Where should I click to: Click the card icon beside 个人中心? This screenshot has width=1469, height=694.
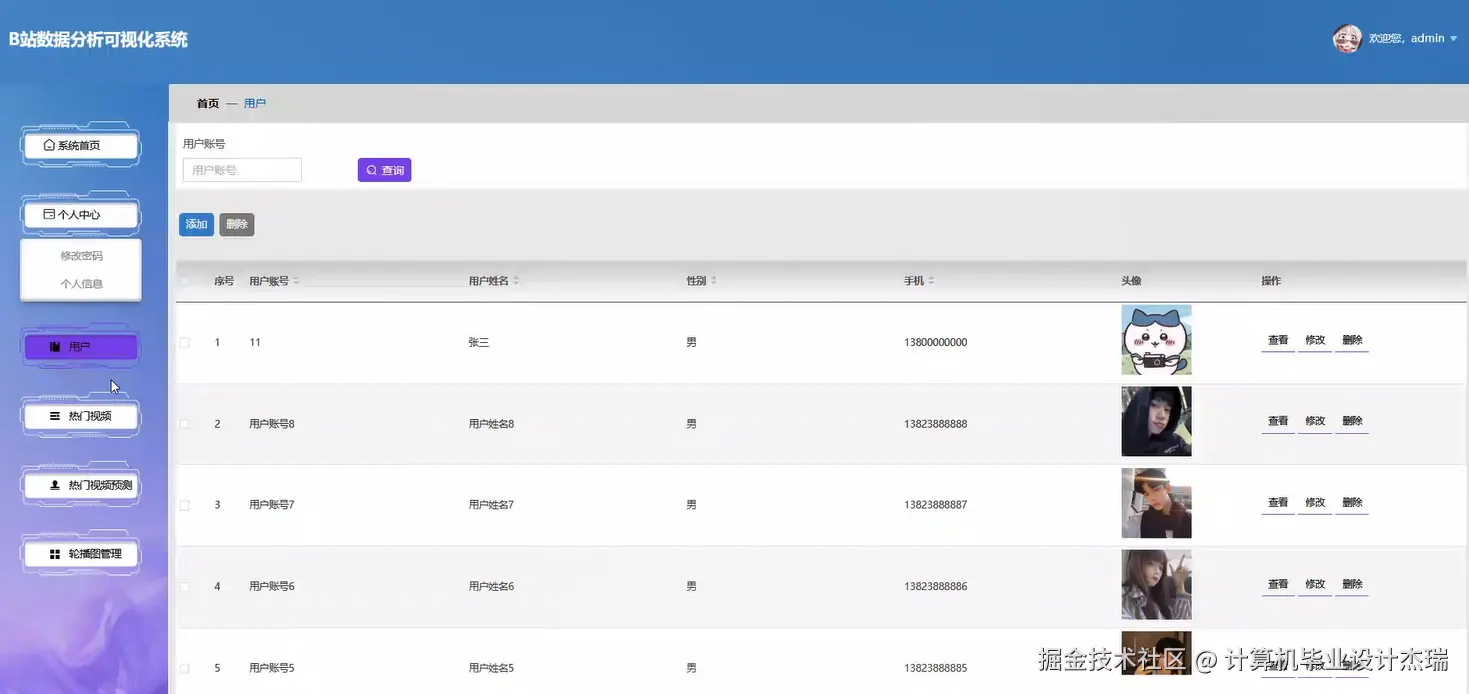click(49, 214)
